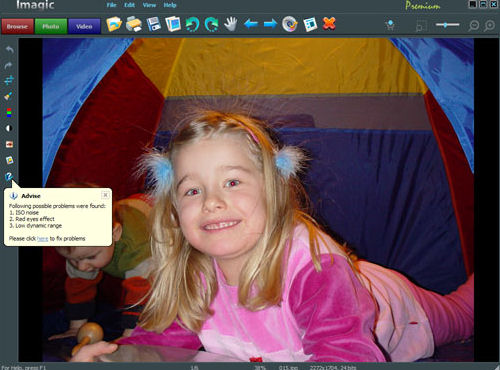Image resolution: width=500 pixels, height=370 pixels.
Task: Click the 'here' link to fix problems
Action: (x=43, y=239)
